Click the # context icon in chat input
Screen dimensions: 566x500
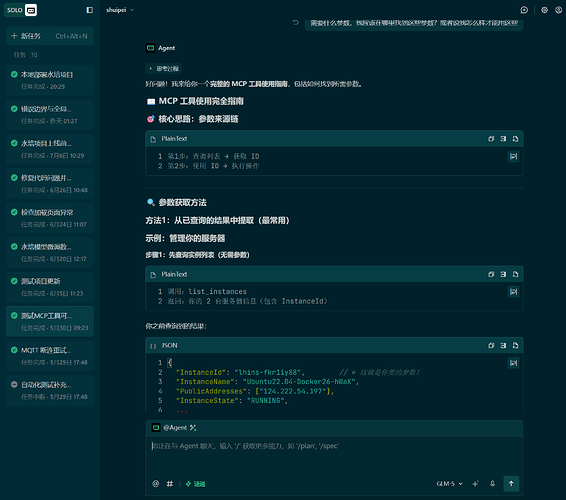point(170,484)
